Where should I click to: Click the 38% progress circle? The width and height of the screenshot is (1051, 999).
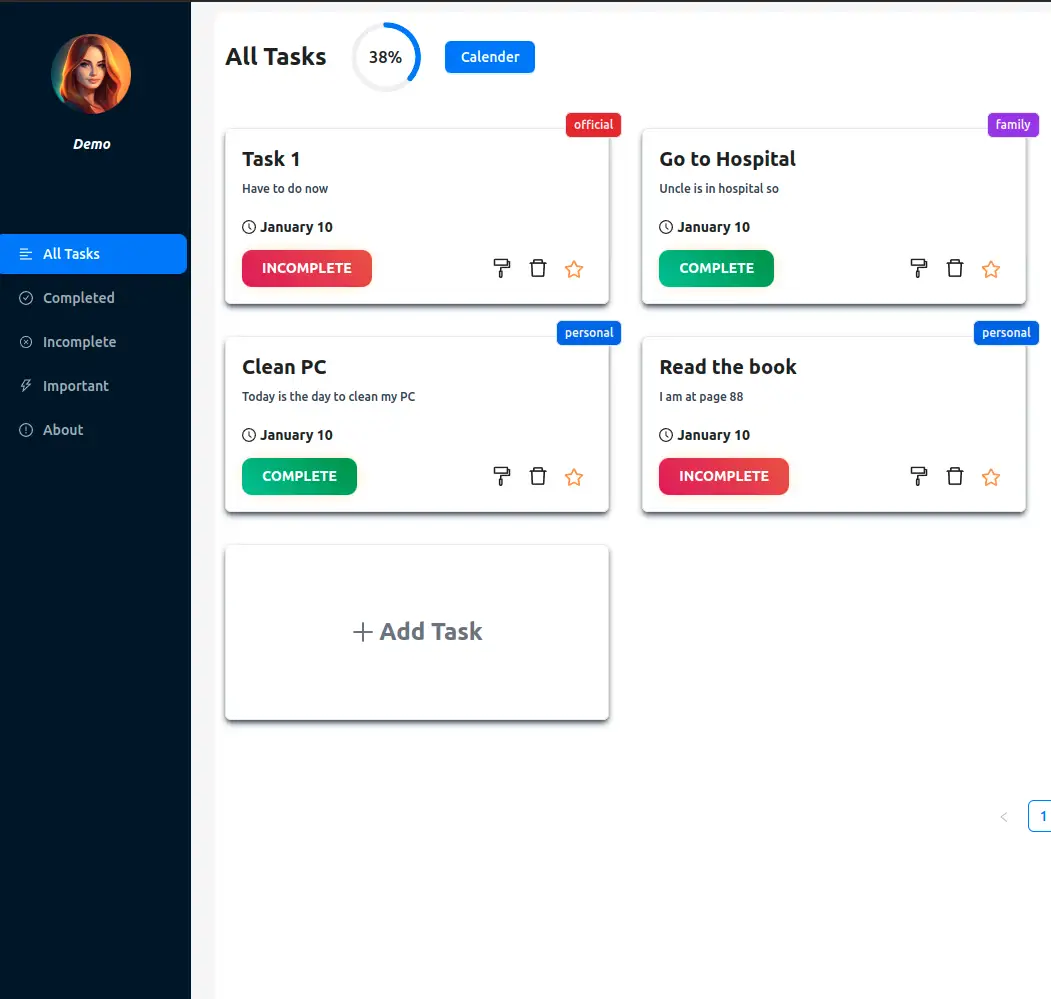pos(385,57)
